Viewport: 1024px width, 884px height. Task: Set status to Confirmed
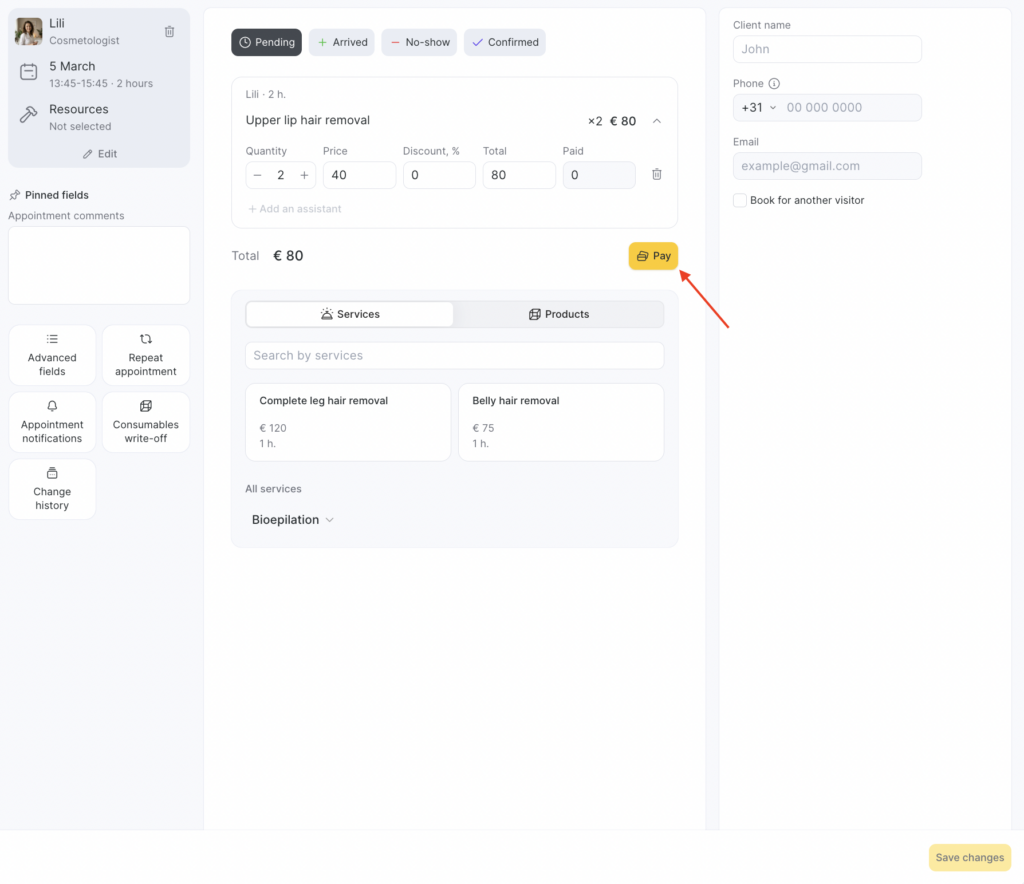pos(504,42)
